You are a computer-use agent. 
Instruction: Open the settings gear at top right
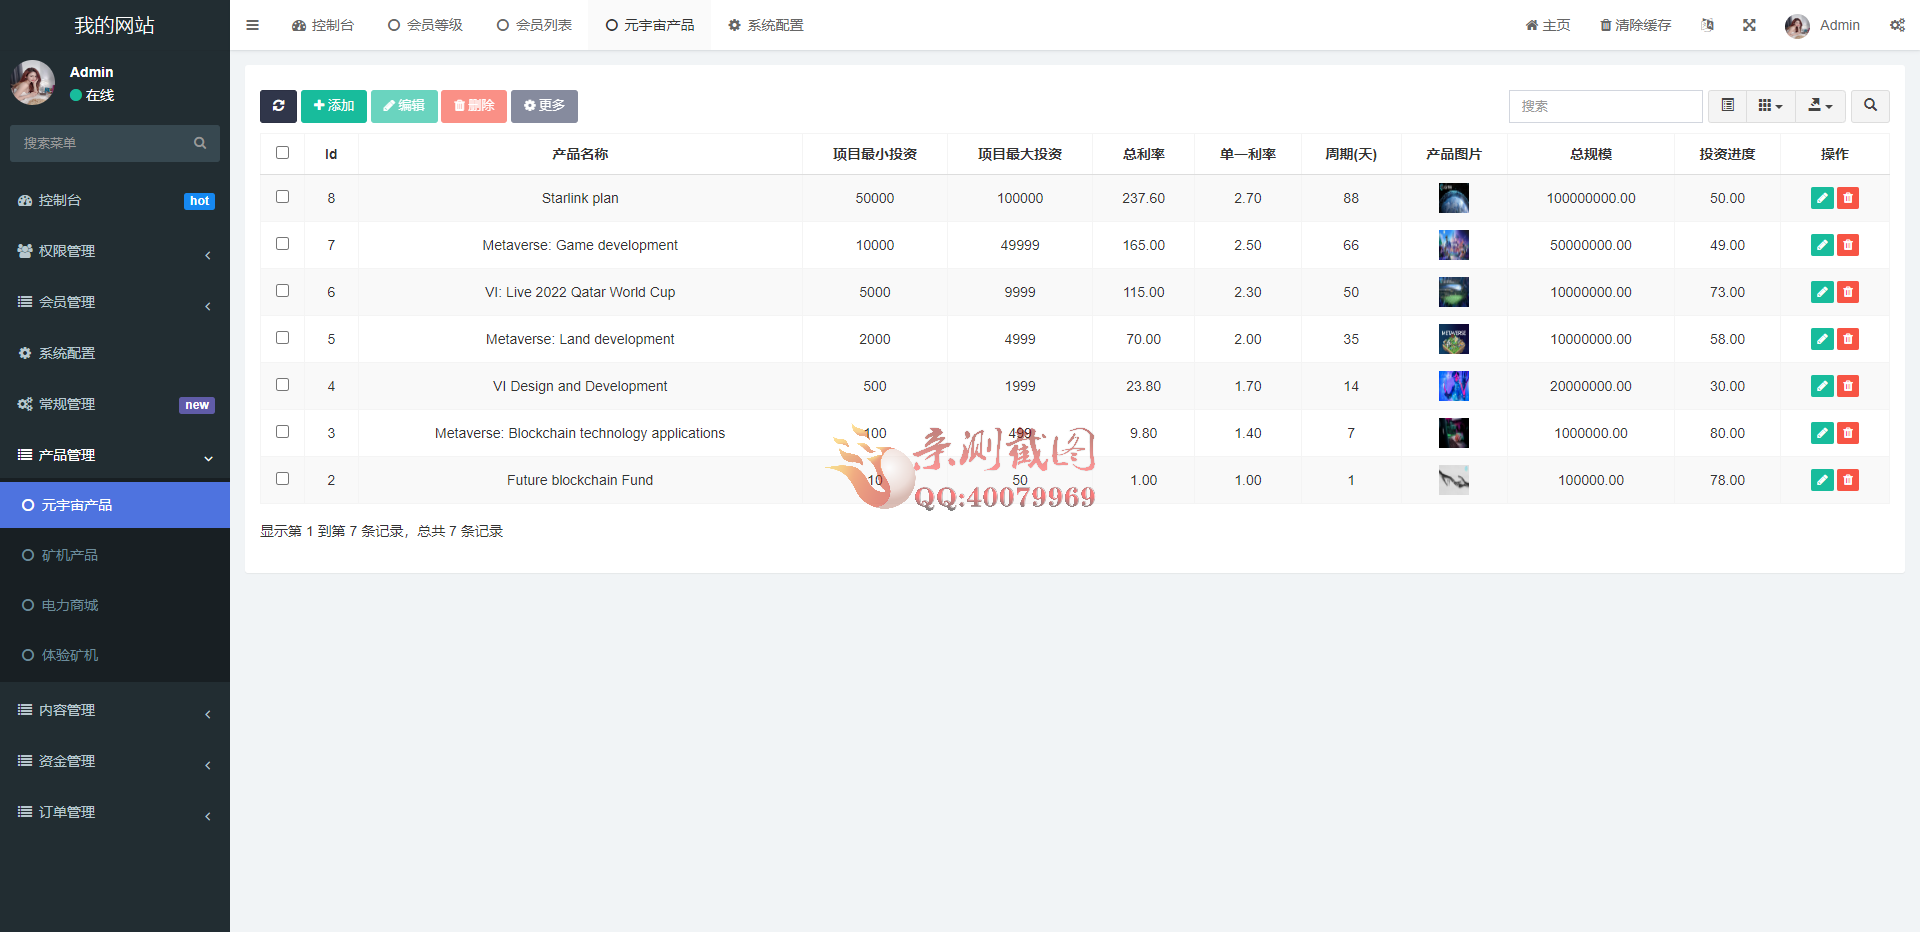click(x=1897, y=25)
